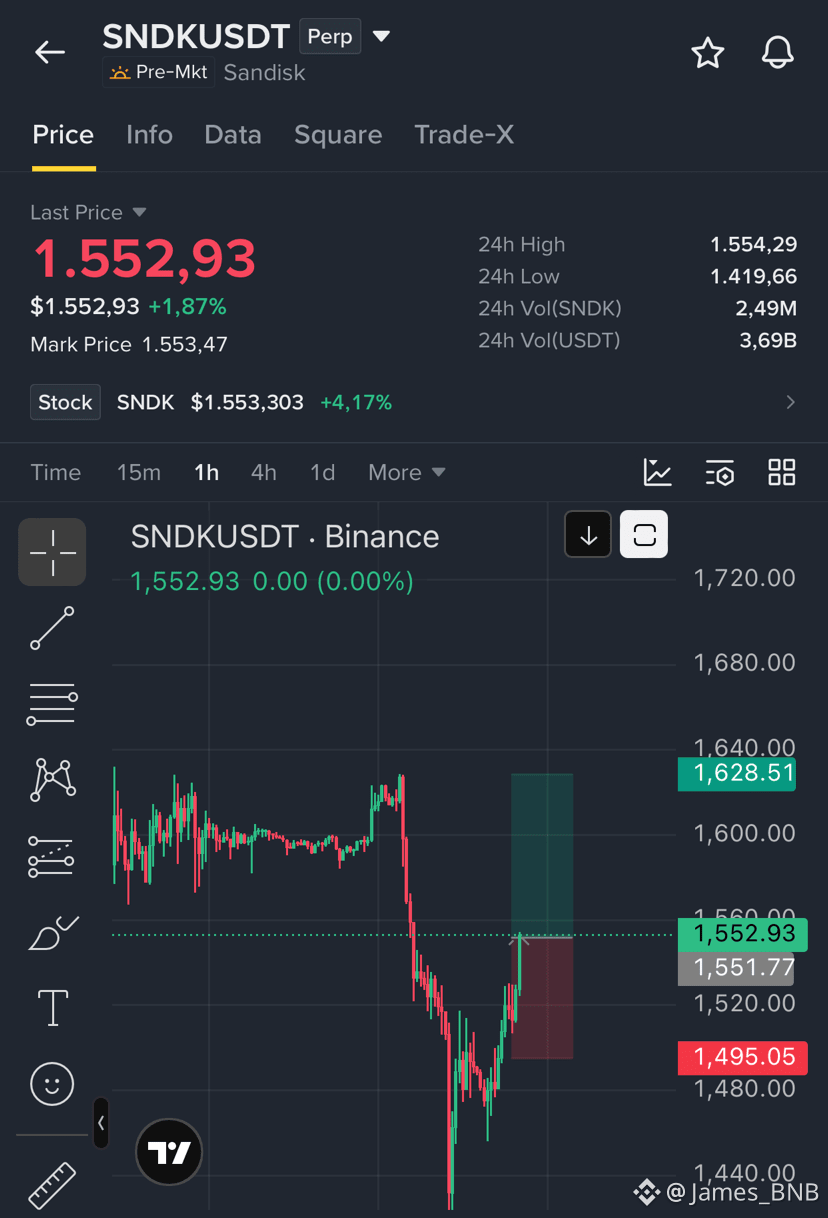The width and height of the screenshot is (828, 1218).
Task: Open chart indicators icon
Action: pos(658,472)
